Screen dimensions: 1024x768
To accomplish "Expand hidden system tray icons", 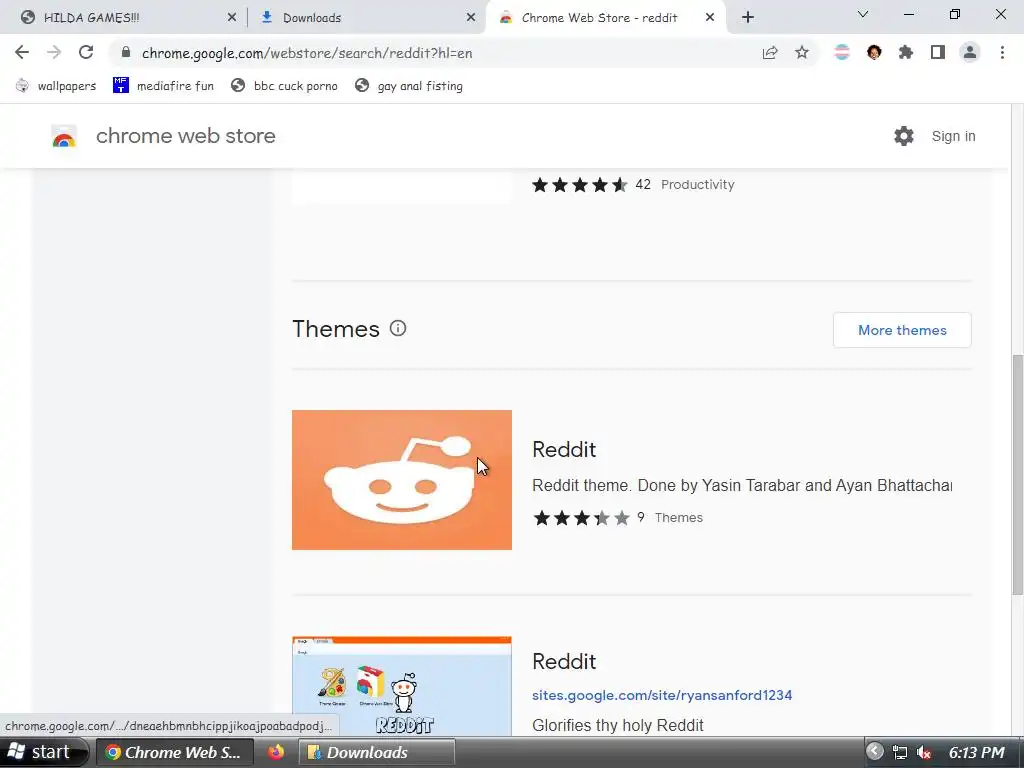I will pos(874,752).
